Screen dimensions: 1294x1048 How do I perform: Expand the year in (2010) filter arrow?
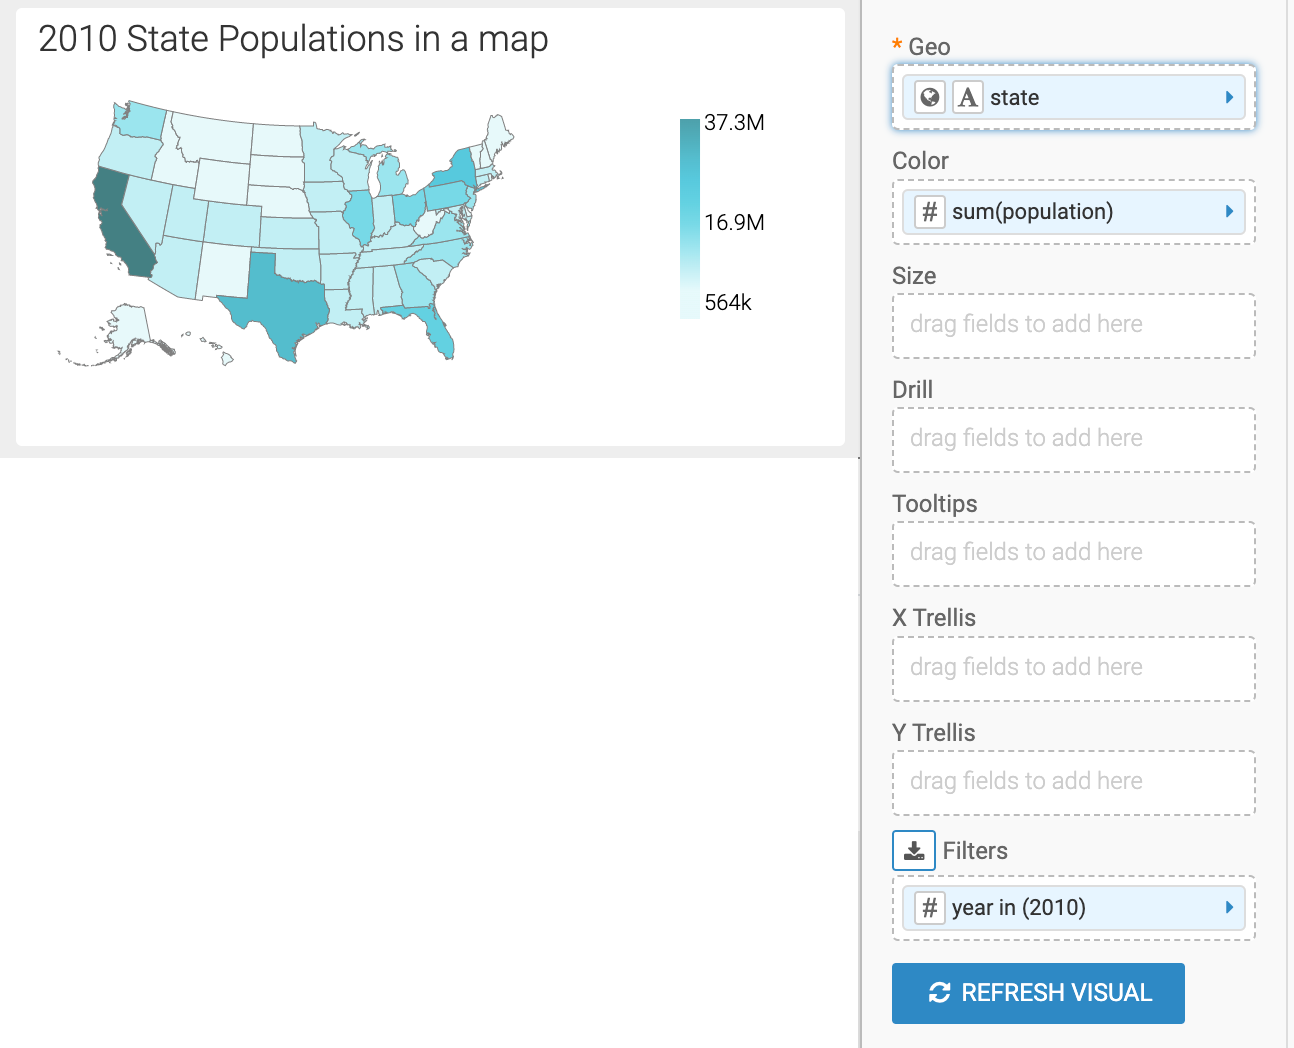(x=1229, y=907)
